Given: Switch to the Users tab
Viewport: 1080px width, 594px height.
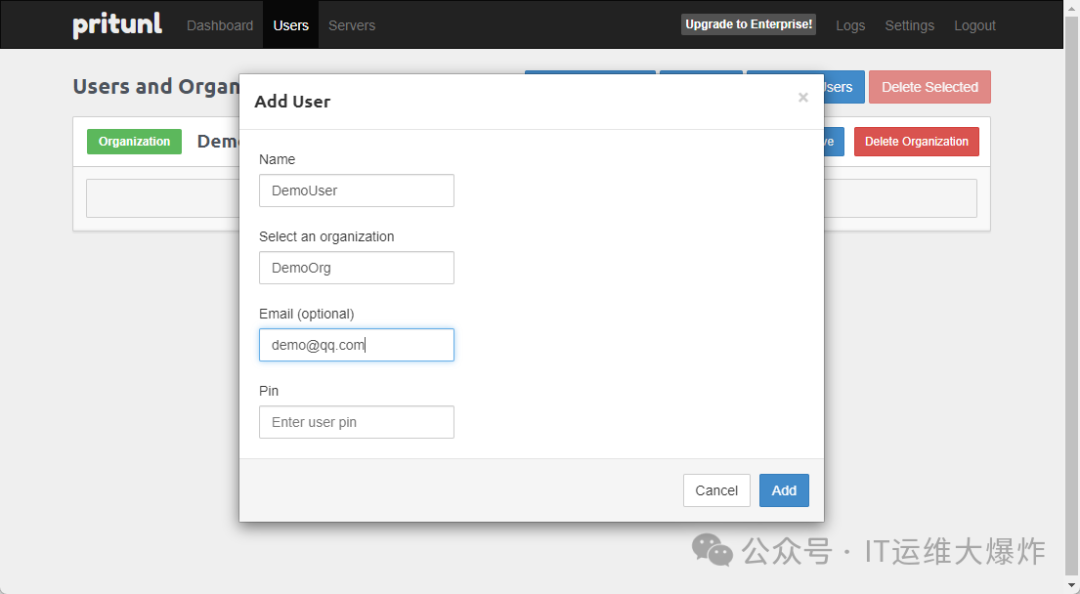Looking at the screenshot, I should [x=291, y=25].
